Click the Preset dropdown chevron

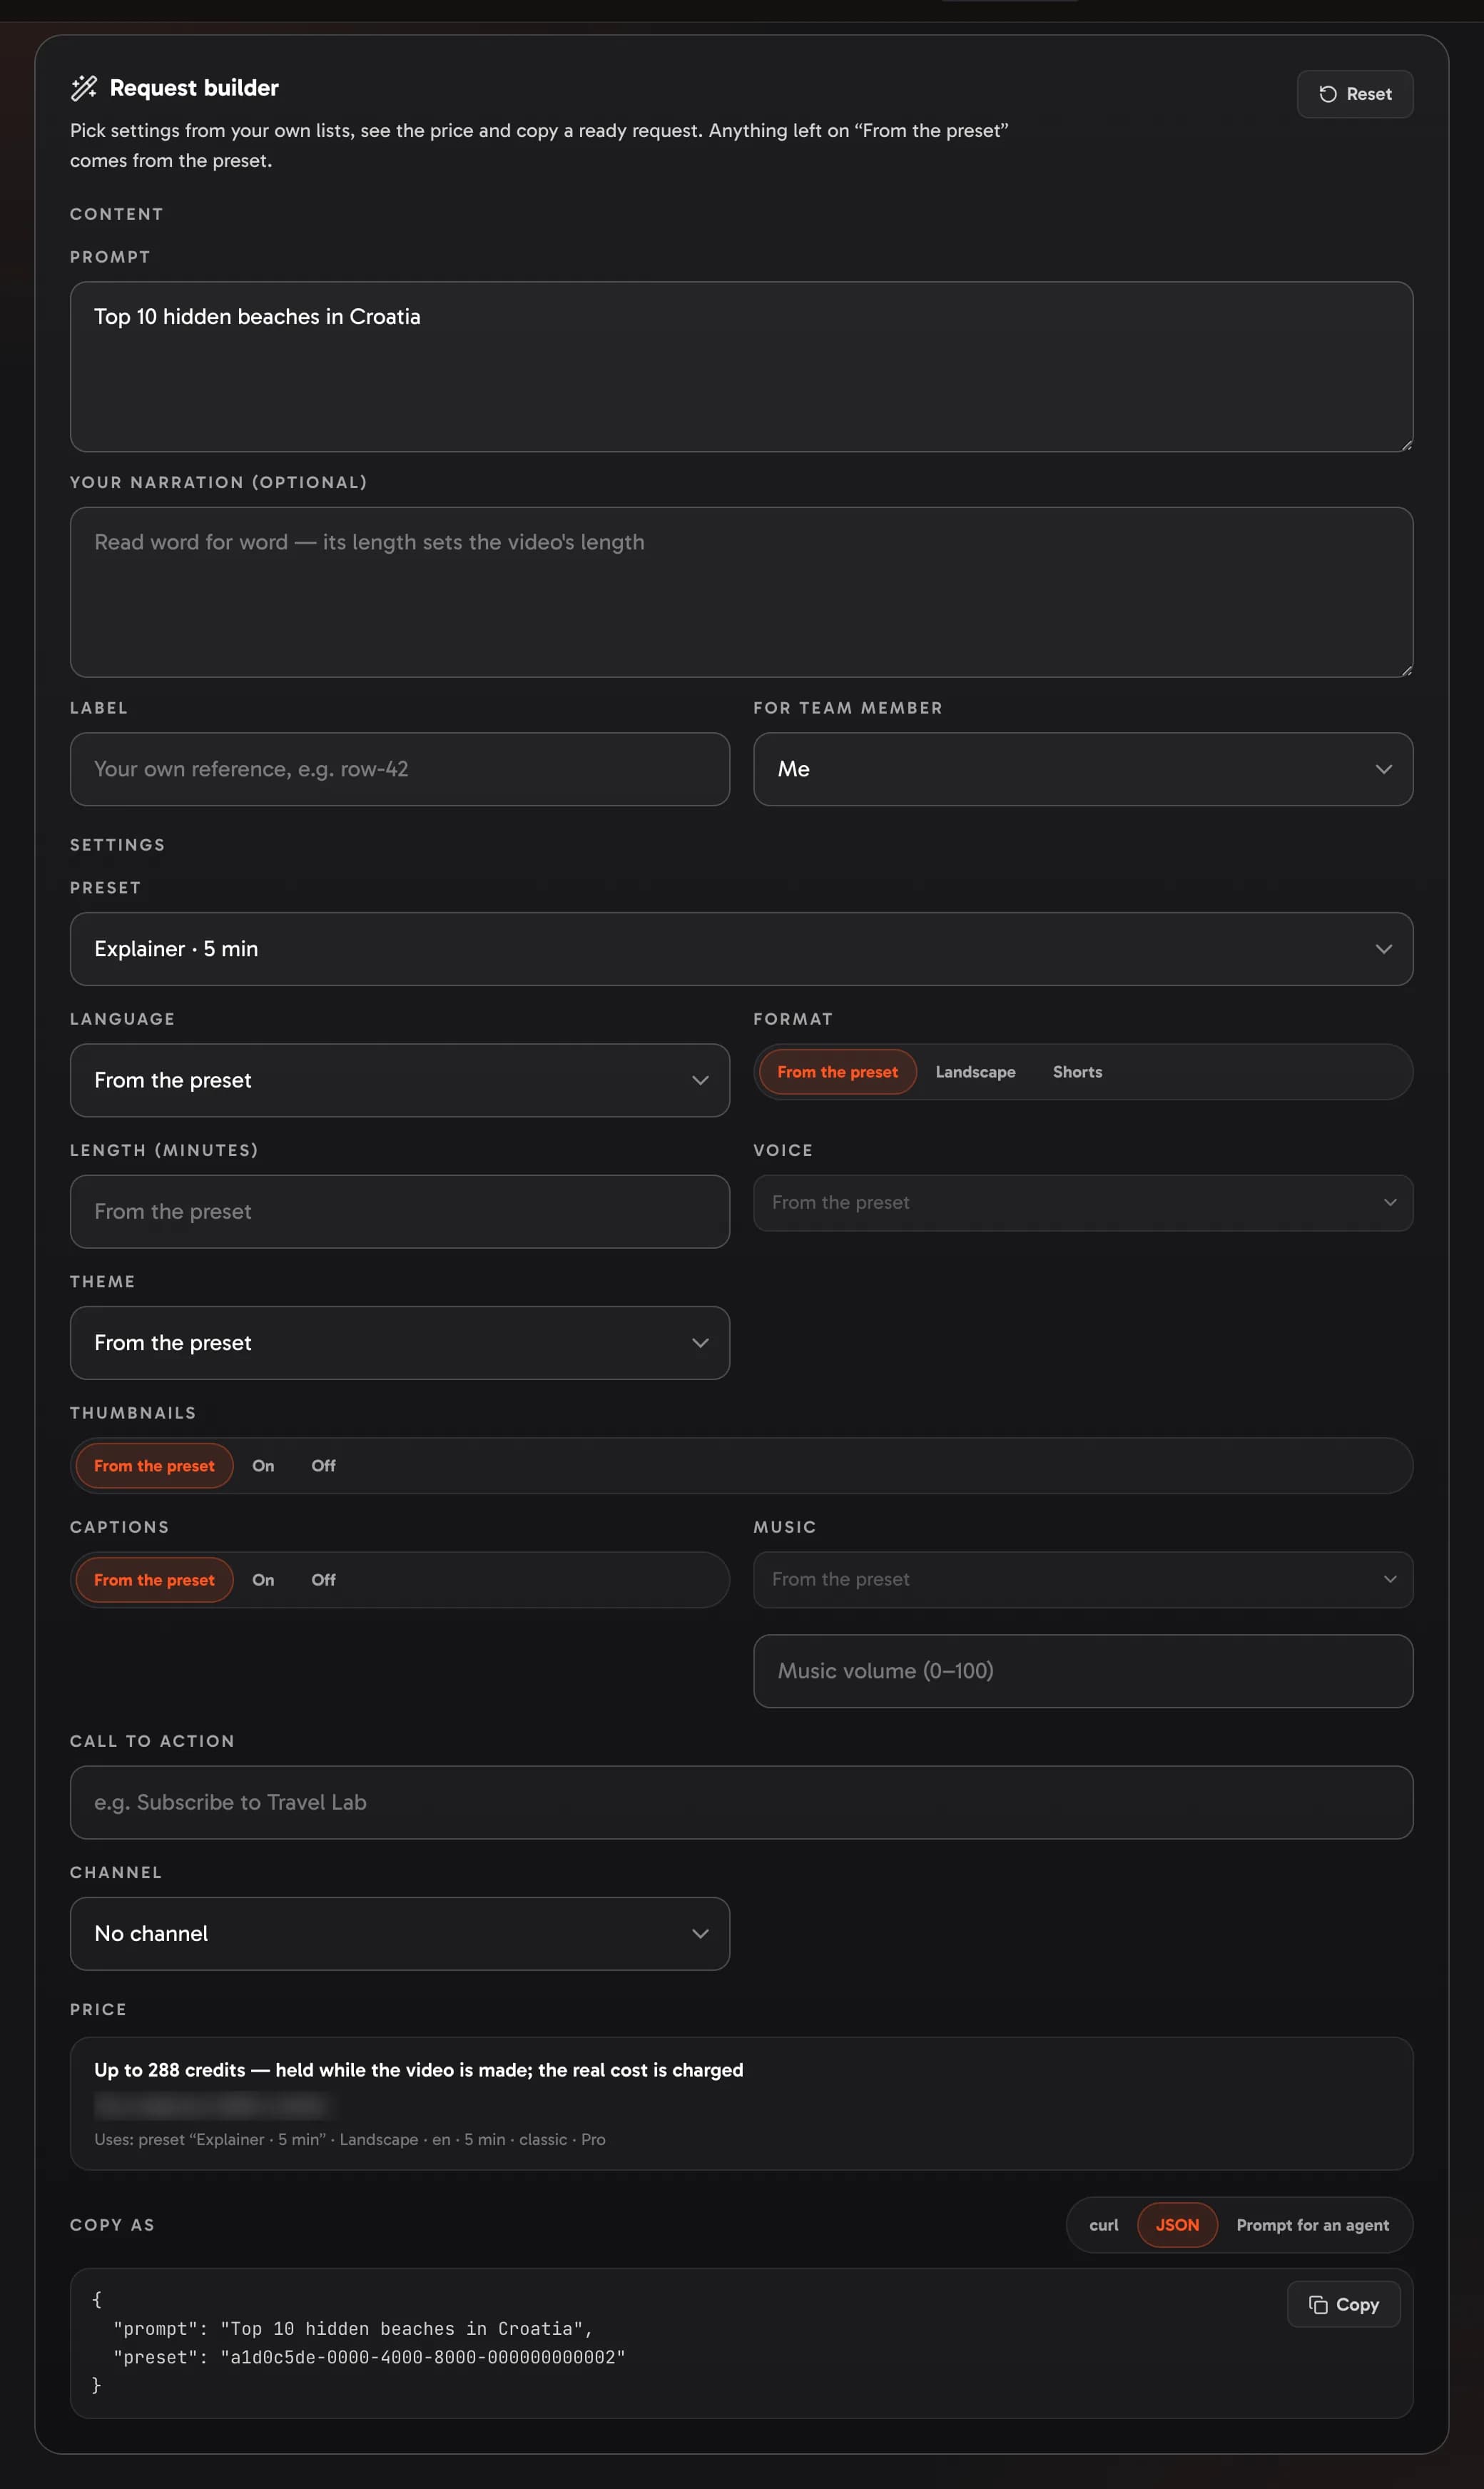(x=1383, y=949)
